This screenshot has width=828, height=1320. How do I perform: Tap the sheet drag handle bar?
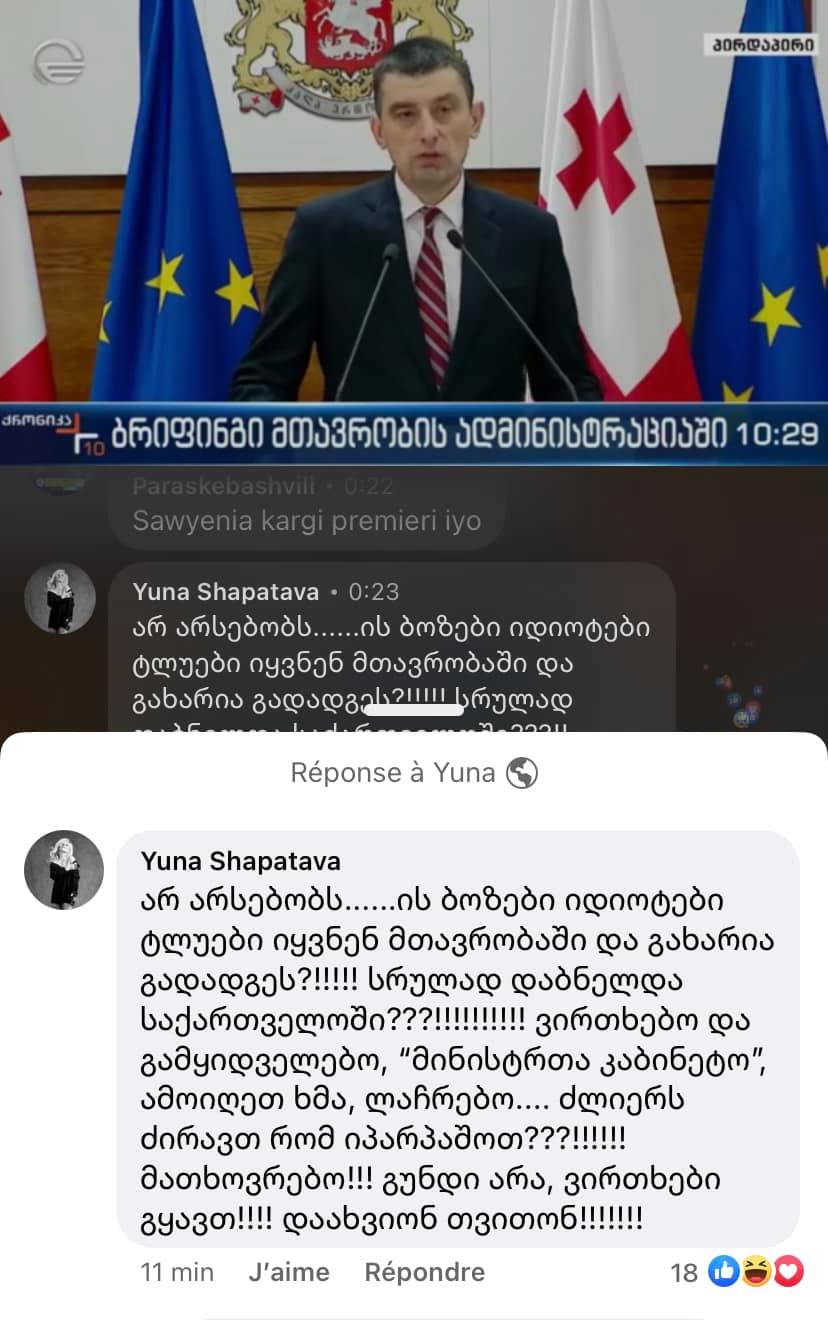(415, 709)
